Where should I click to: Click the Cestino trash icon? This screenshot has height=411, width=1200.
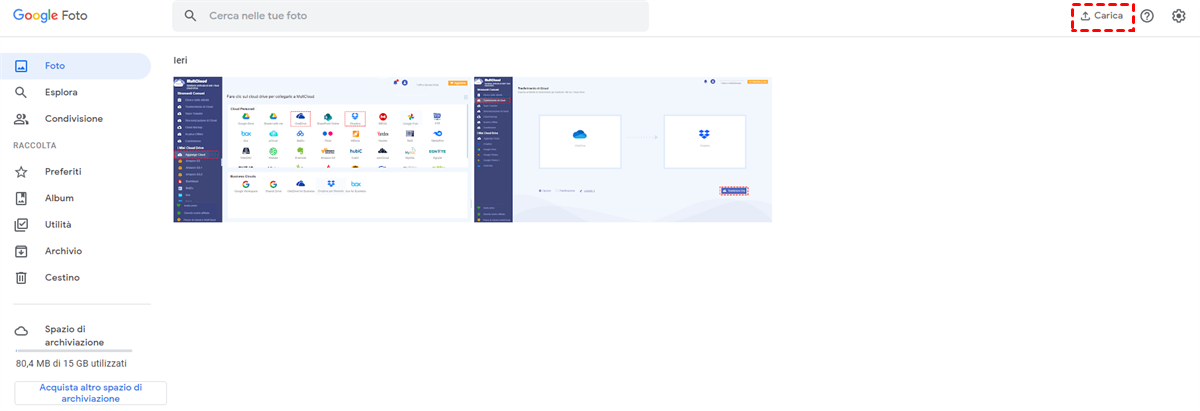(21, 277)
